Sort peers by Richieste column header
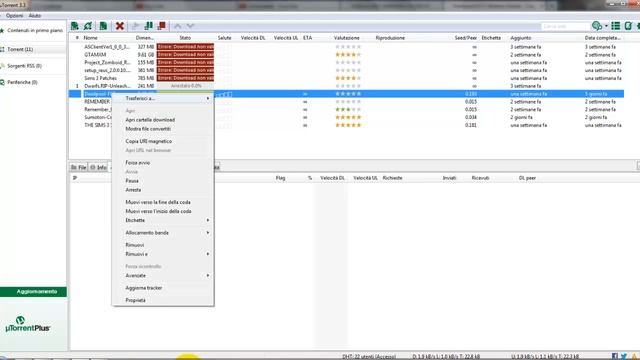 [x=392, y=178]
